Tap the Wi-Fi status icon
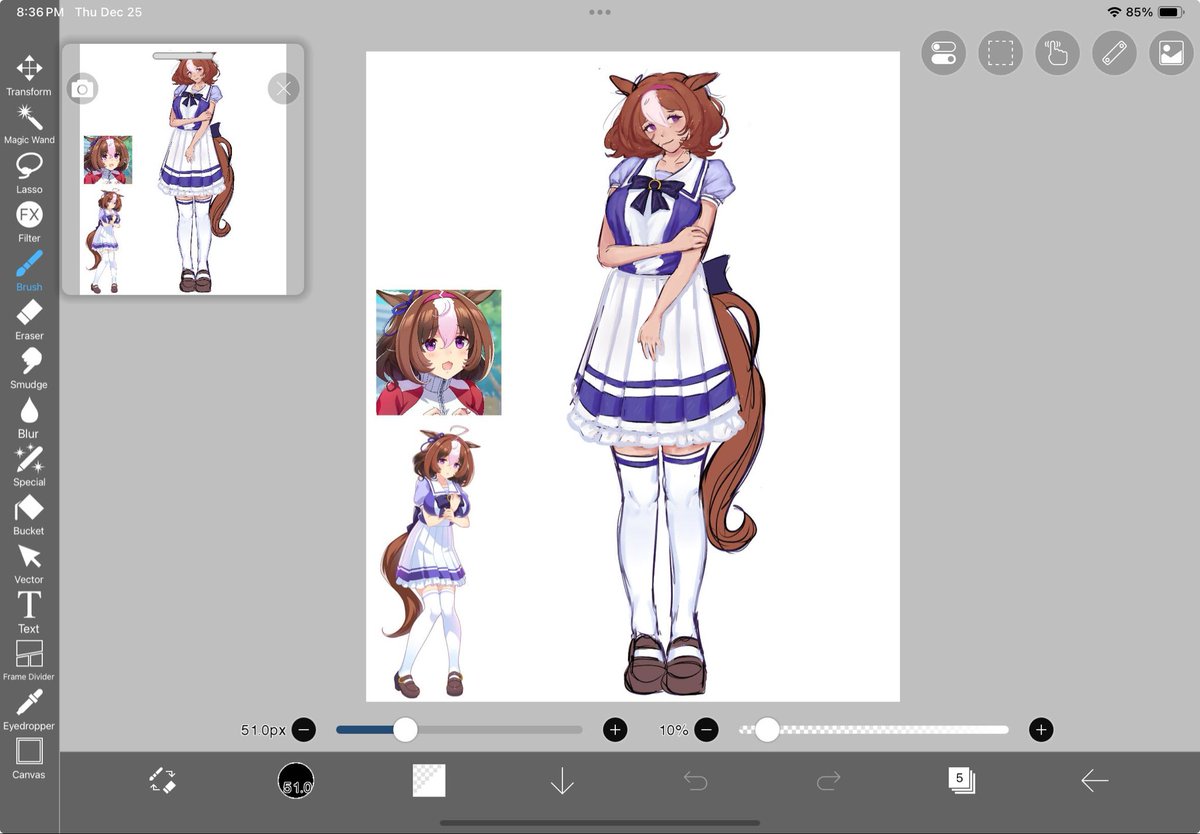 click(1114, 12)
